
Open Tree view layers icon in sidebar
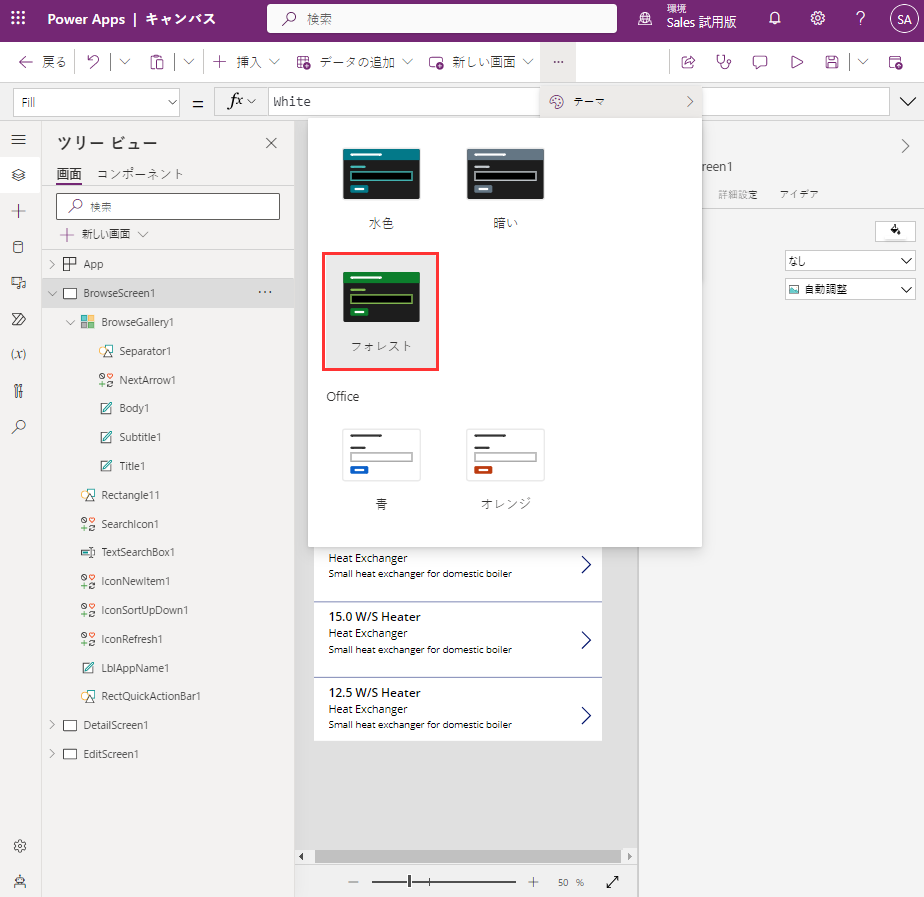(x=19, y=175)
